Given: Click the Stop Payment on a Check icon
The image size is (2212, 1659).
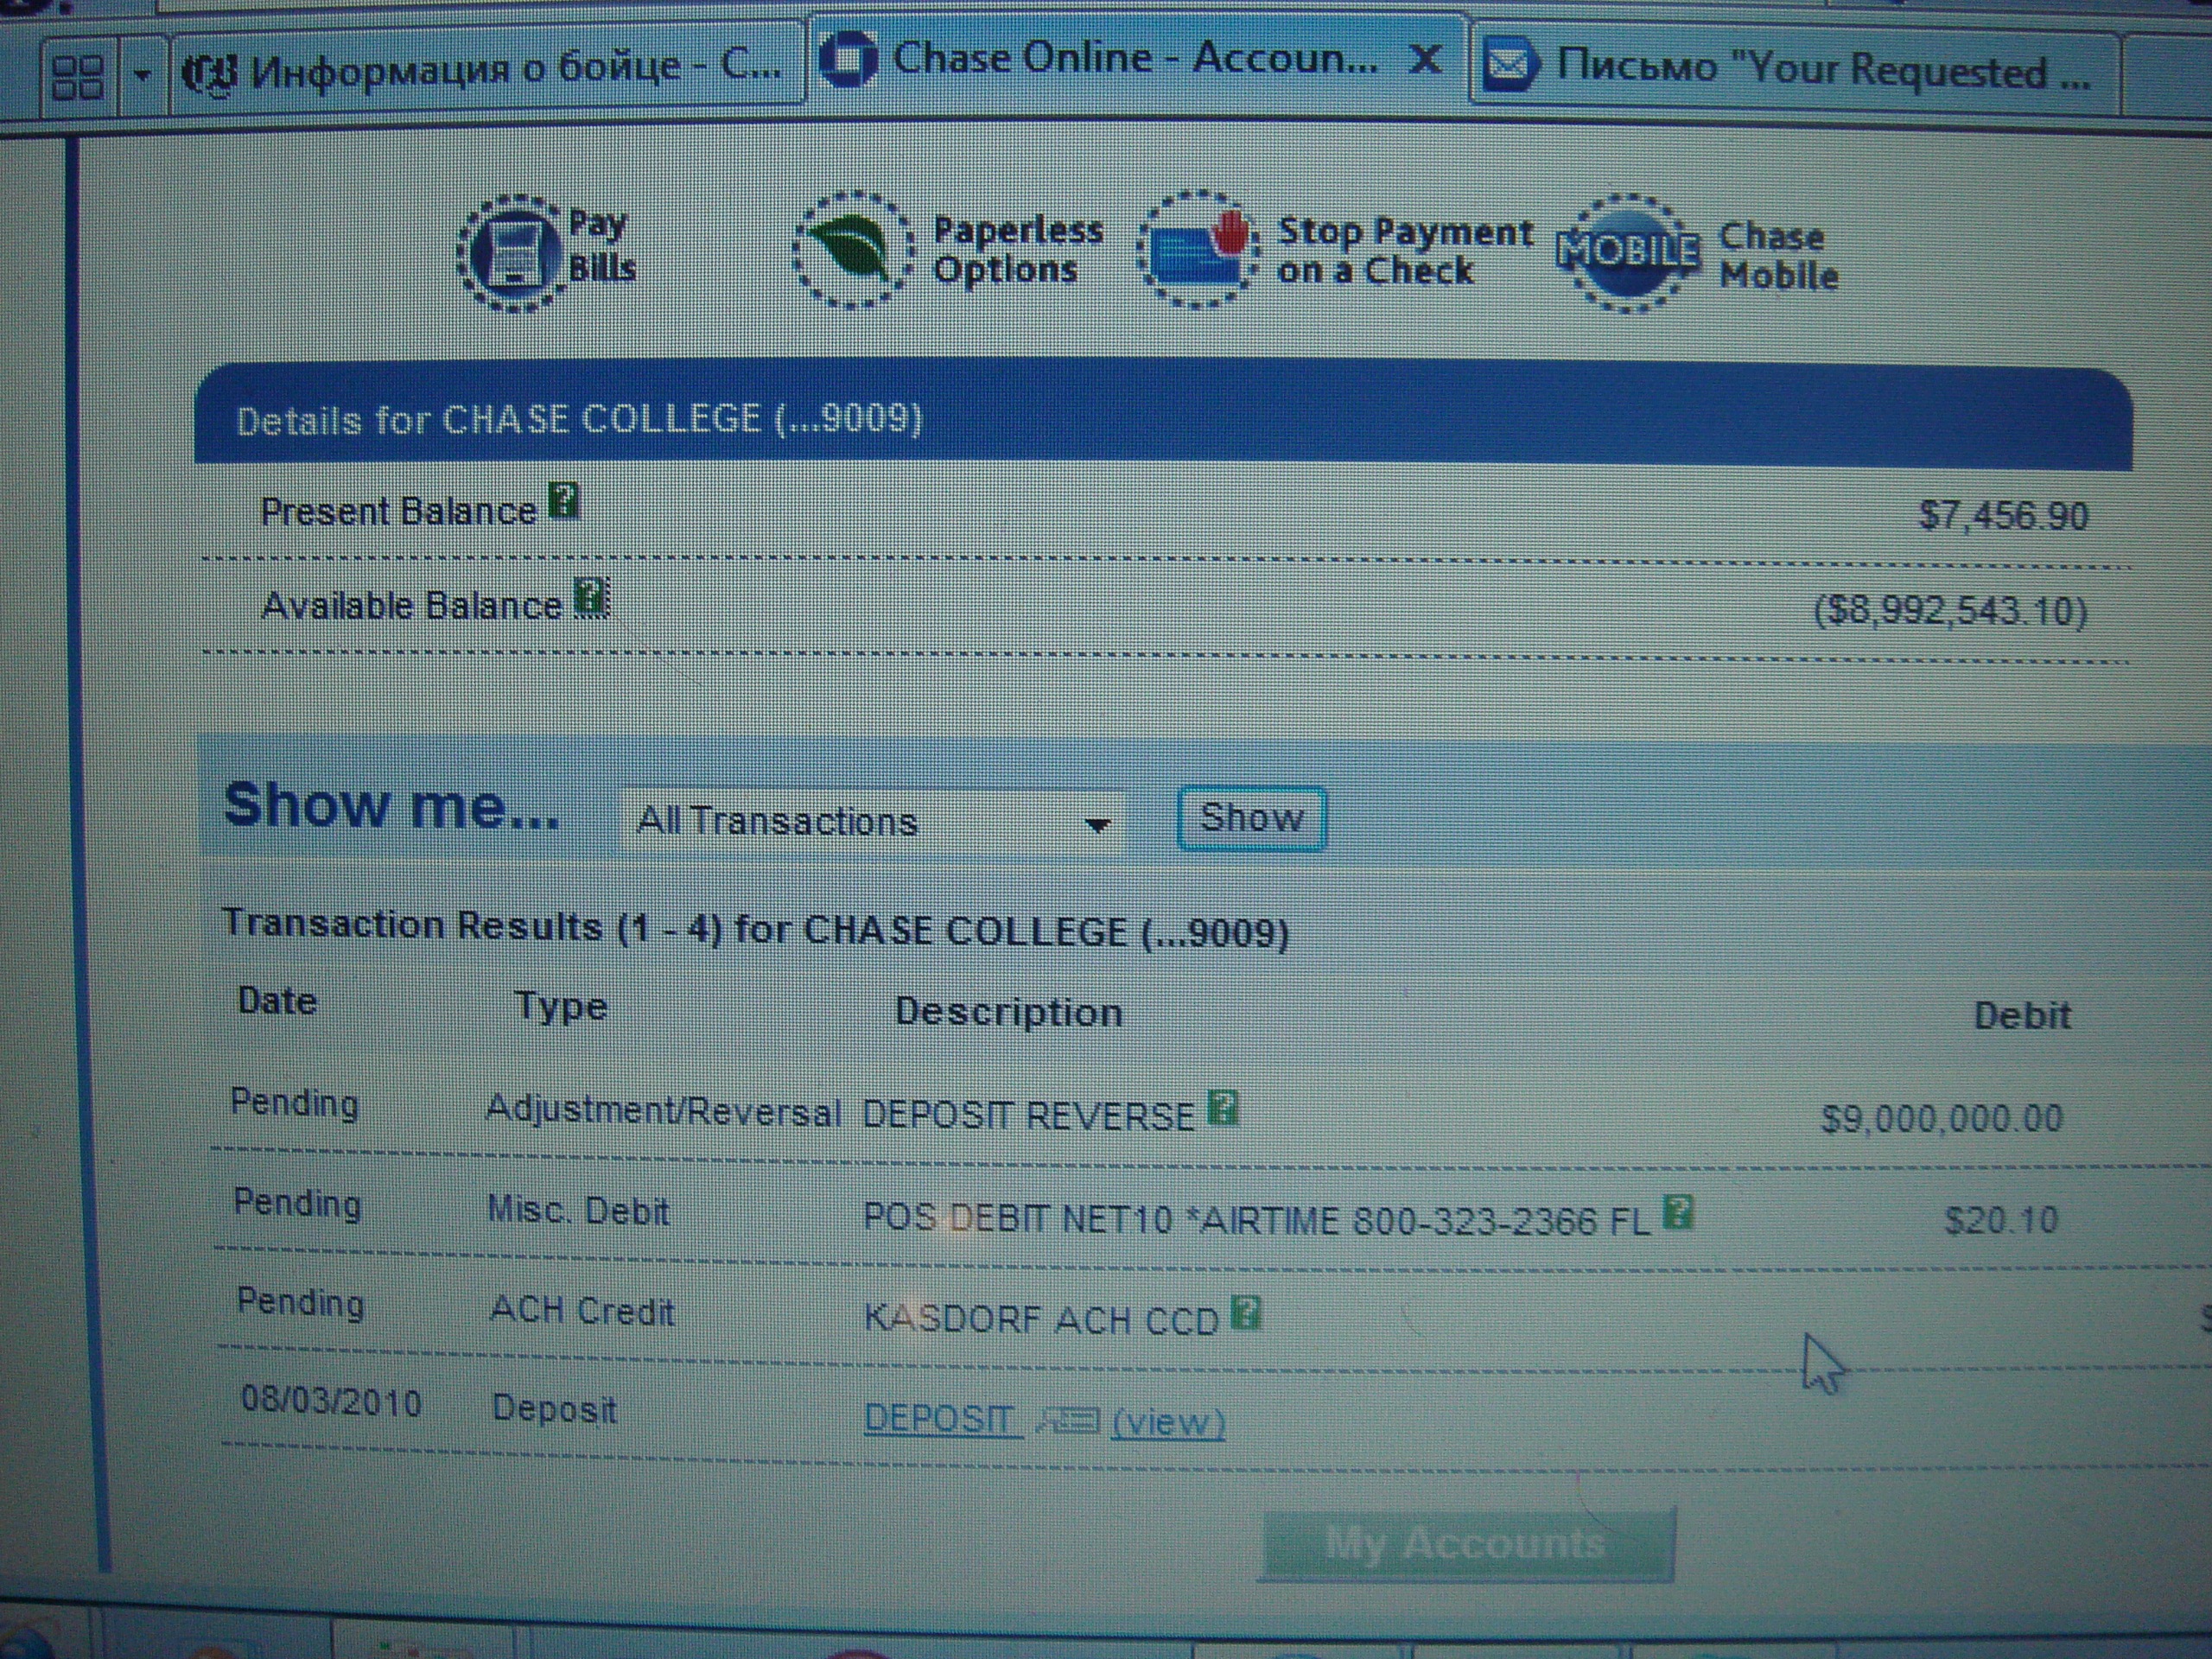Looking at the screenshot, I should pos(1197,248).
